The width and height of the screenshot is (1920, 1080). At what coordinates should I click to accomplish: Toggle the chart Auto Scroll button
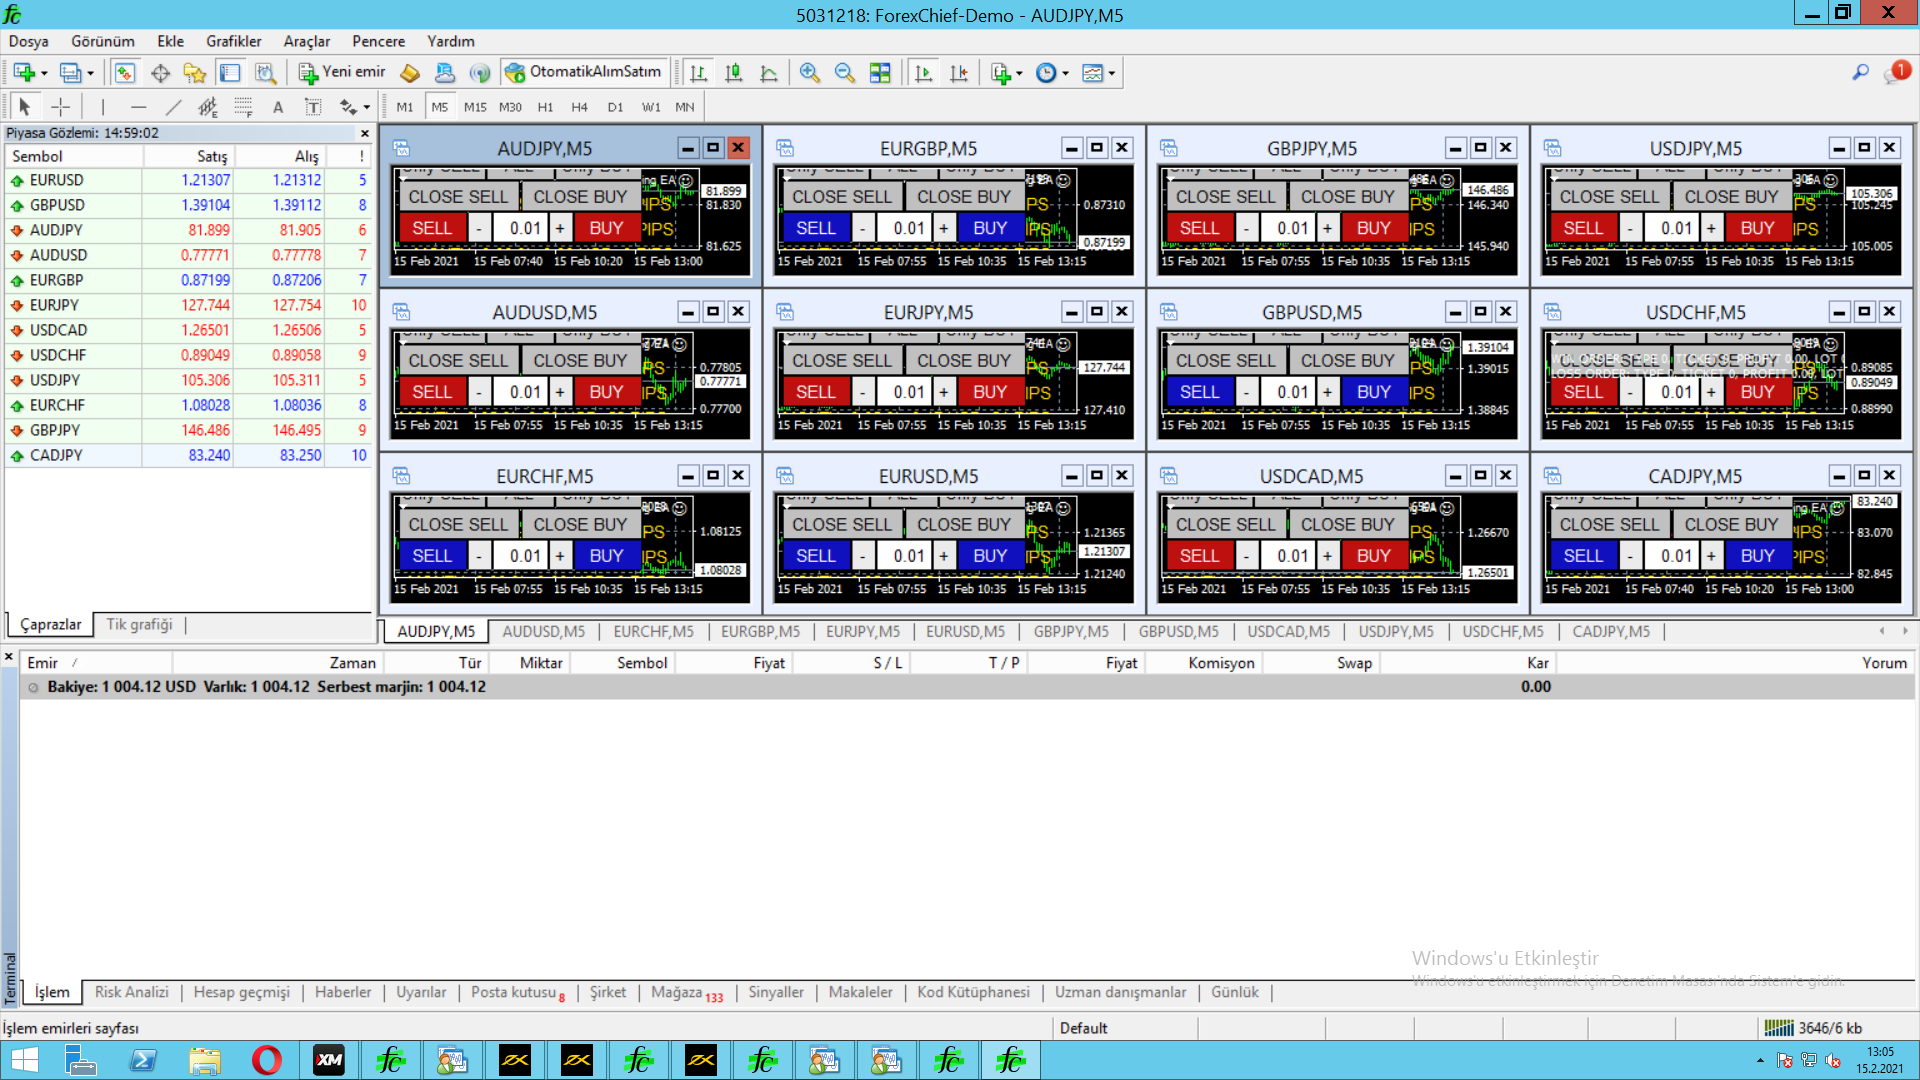coord(923,73)
